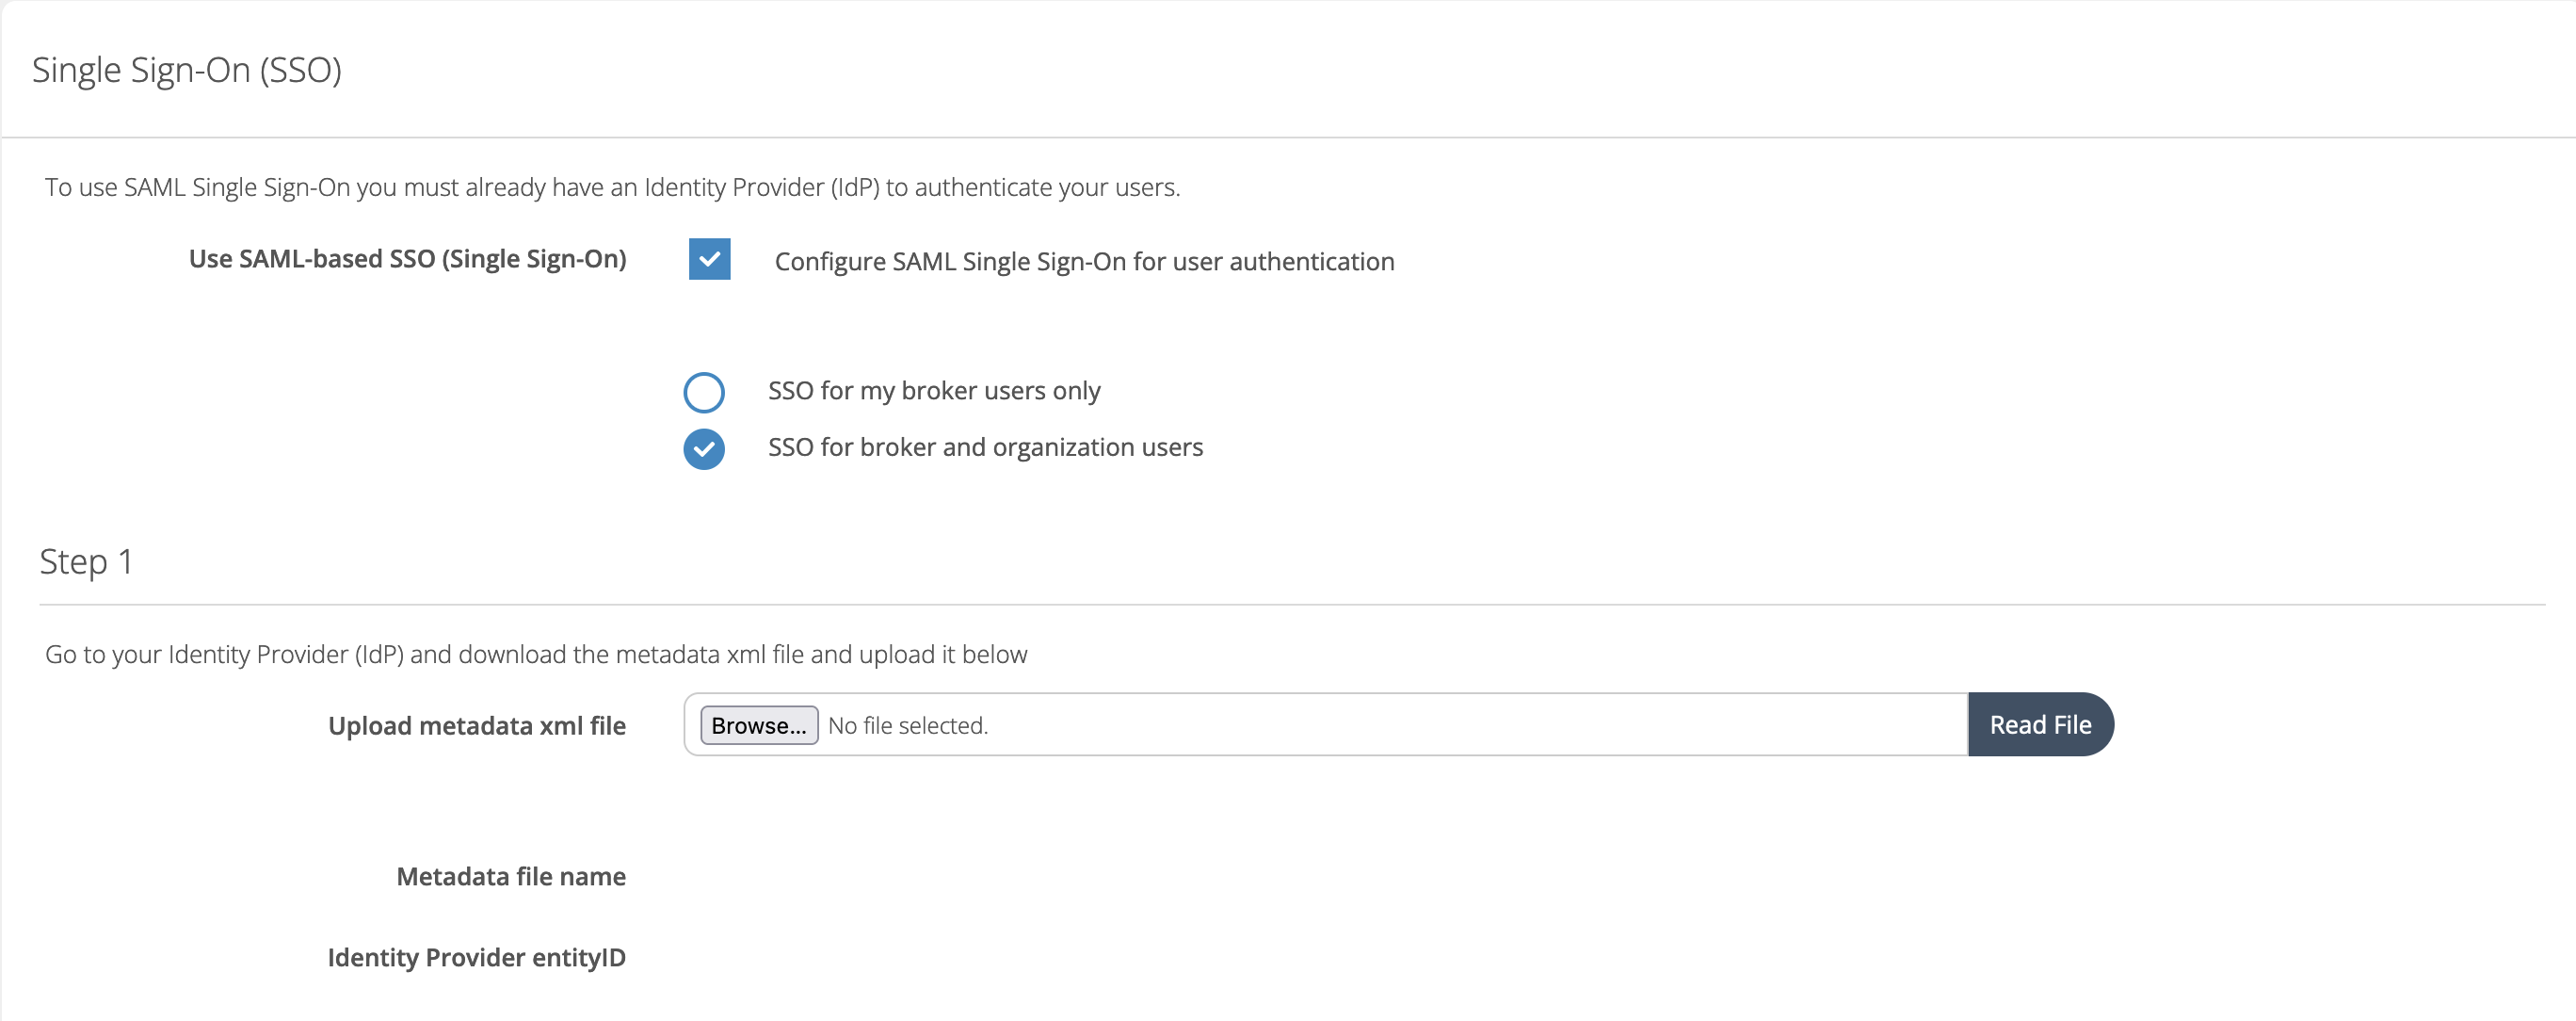2576x1021 pixels.
Task: Click the Use SAML-based SSO label
Action: coord(407,259)
